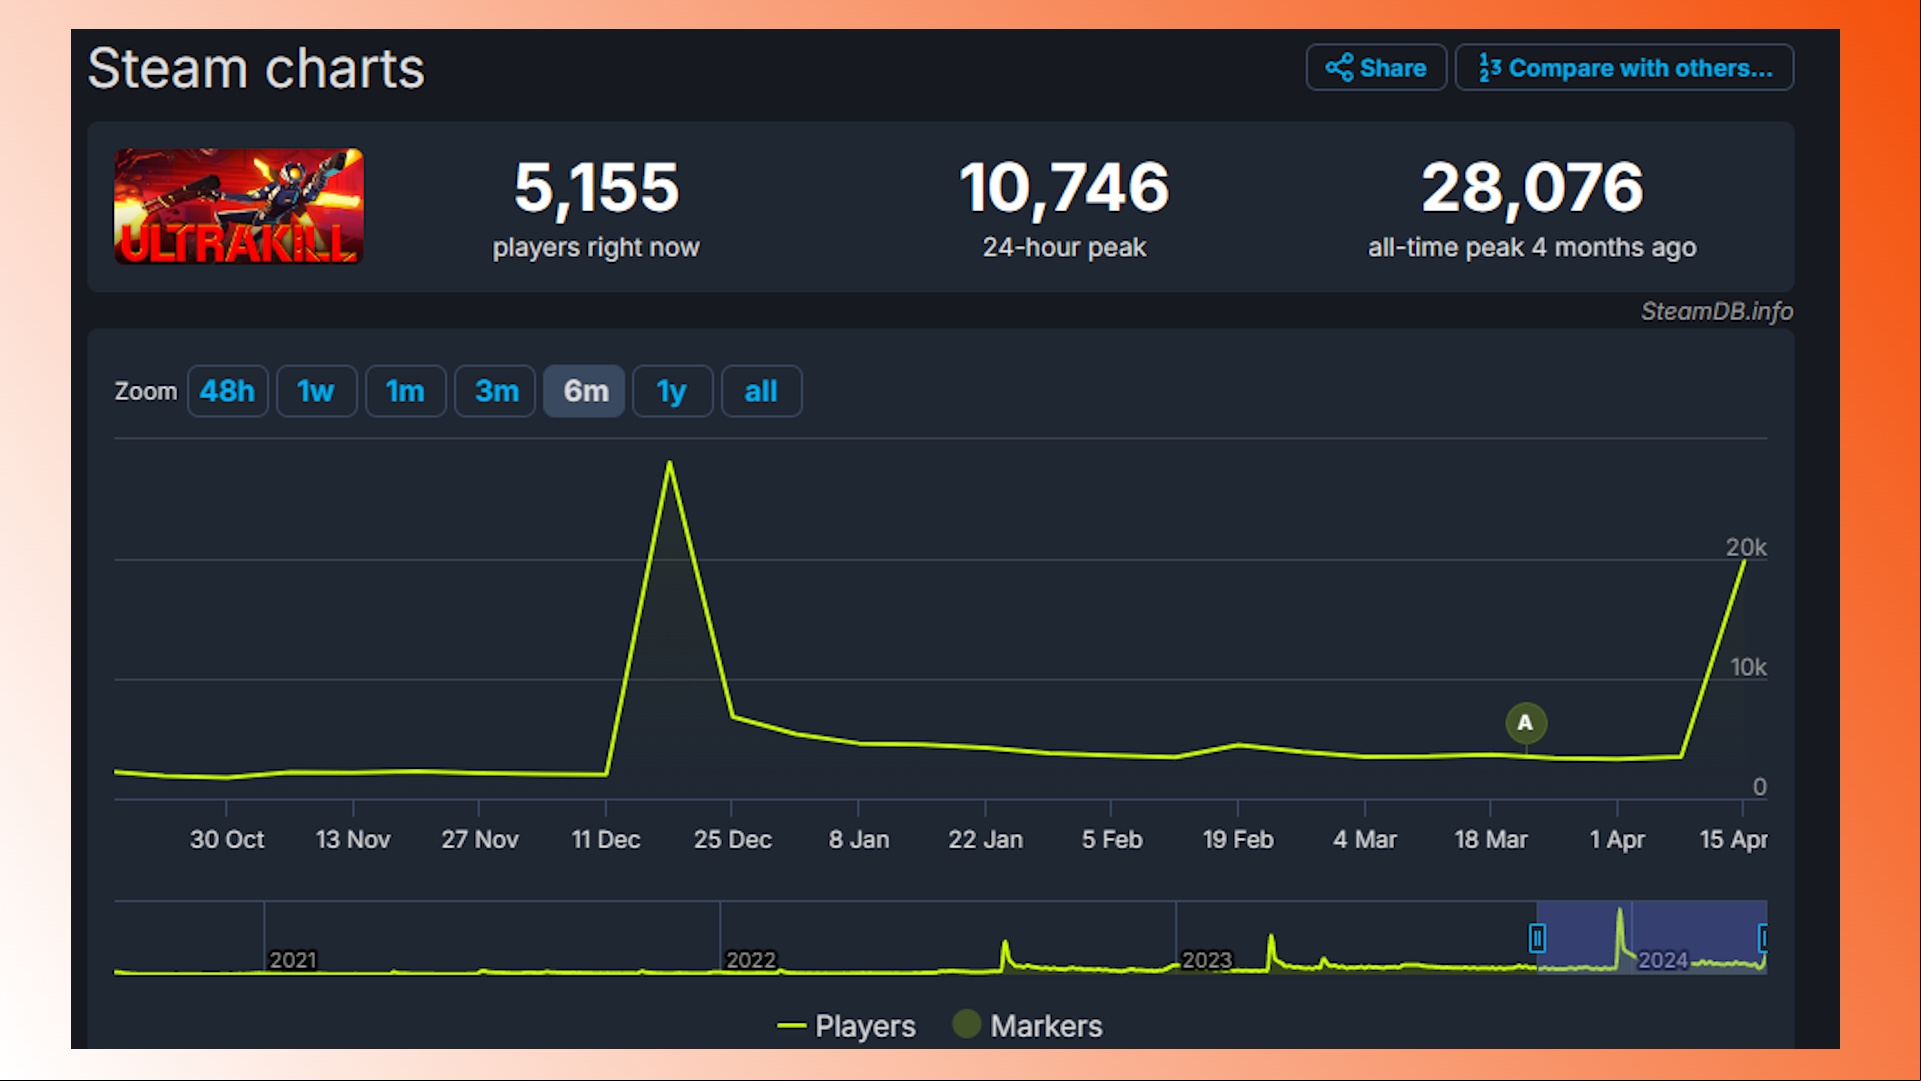
Task: Show all-time data with 'all' zoom
Action: [x=761, y=391]
